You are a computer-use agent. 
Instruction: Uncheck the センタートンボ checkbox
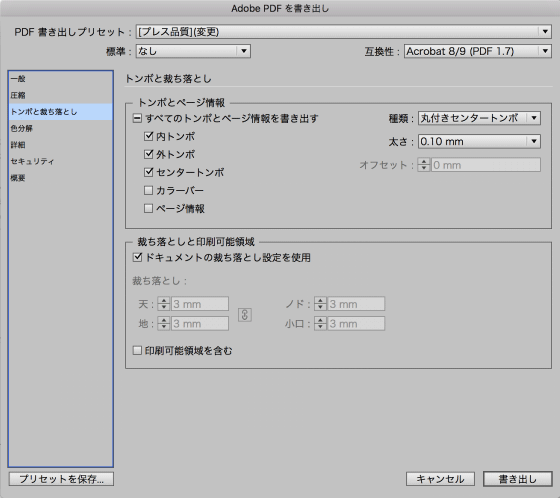tap(148, 172)
